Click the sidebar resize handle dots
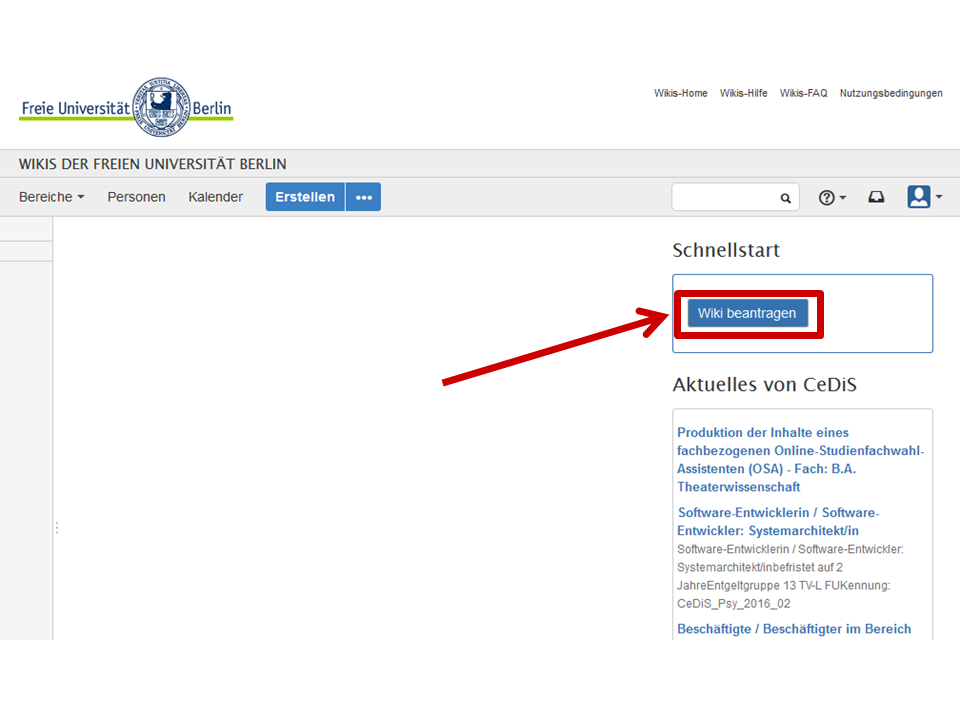 57,528
